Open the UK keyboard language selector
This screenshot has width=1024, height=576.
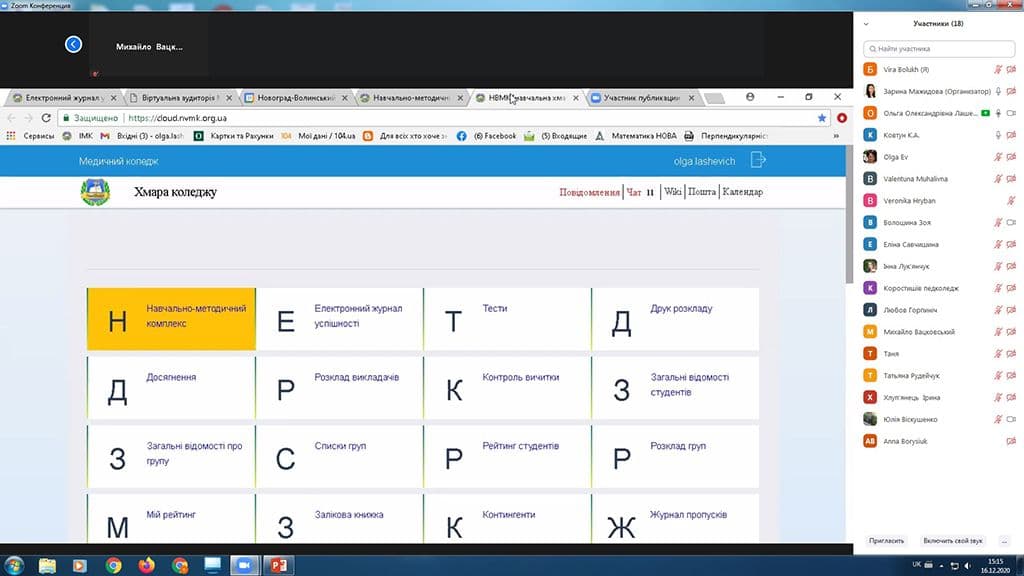916,564
